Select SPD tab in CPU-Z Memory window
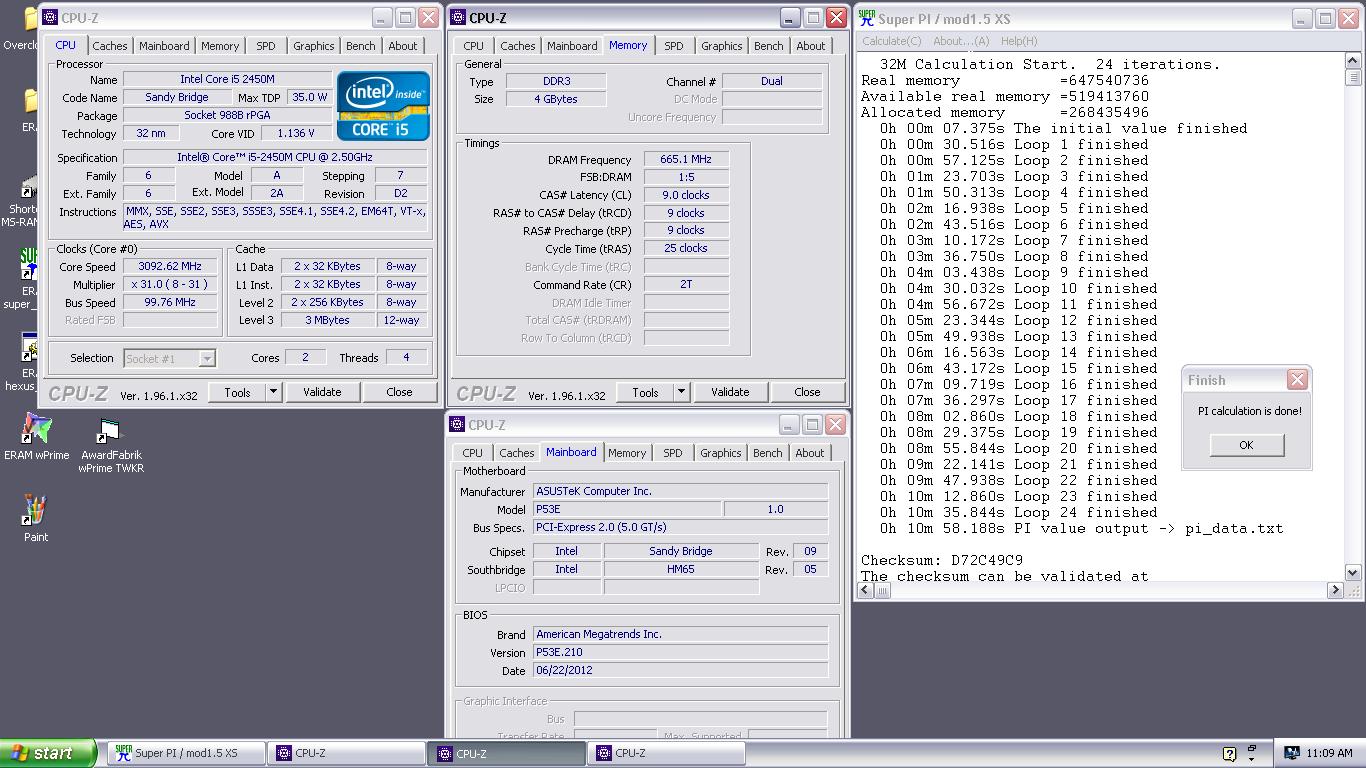The width and height of the screenshot is (1366, 768). 674,46
